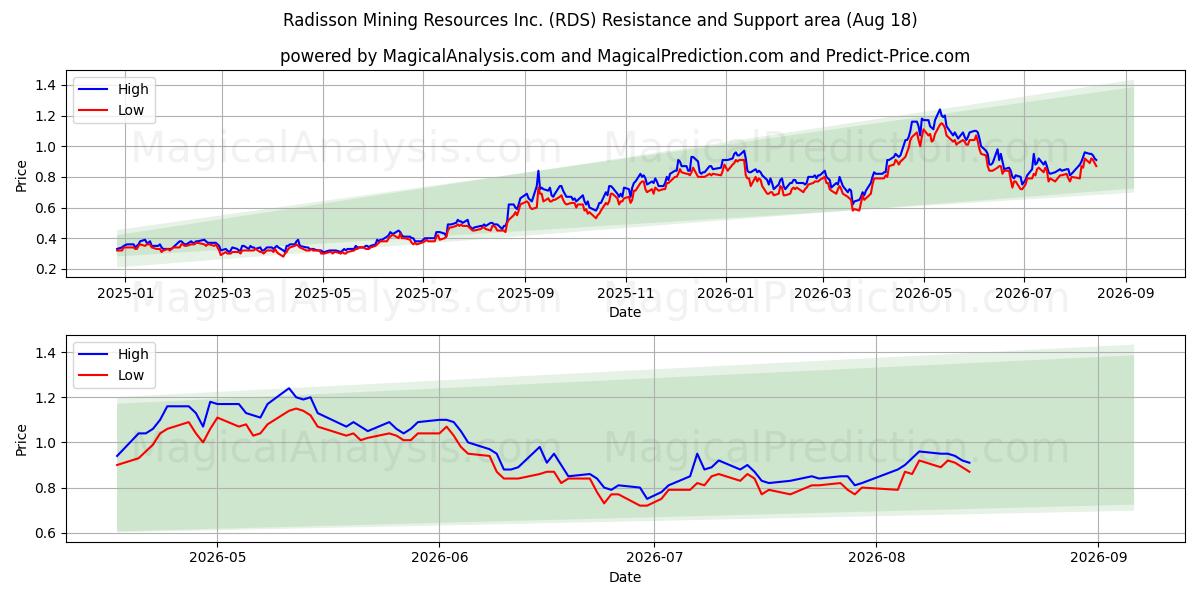The image size is (1200, 600).
Task: Click top chart x-axis label '2026-05'
Action: click(x=923, y=294)
